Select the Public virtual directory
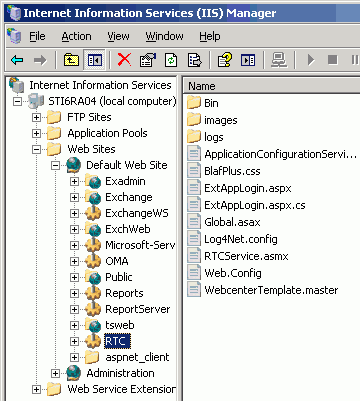Screen dimensions: 360x401 pos(119,277)
